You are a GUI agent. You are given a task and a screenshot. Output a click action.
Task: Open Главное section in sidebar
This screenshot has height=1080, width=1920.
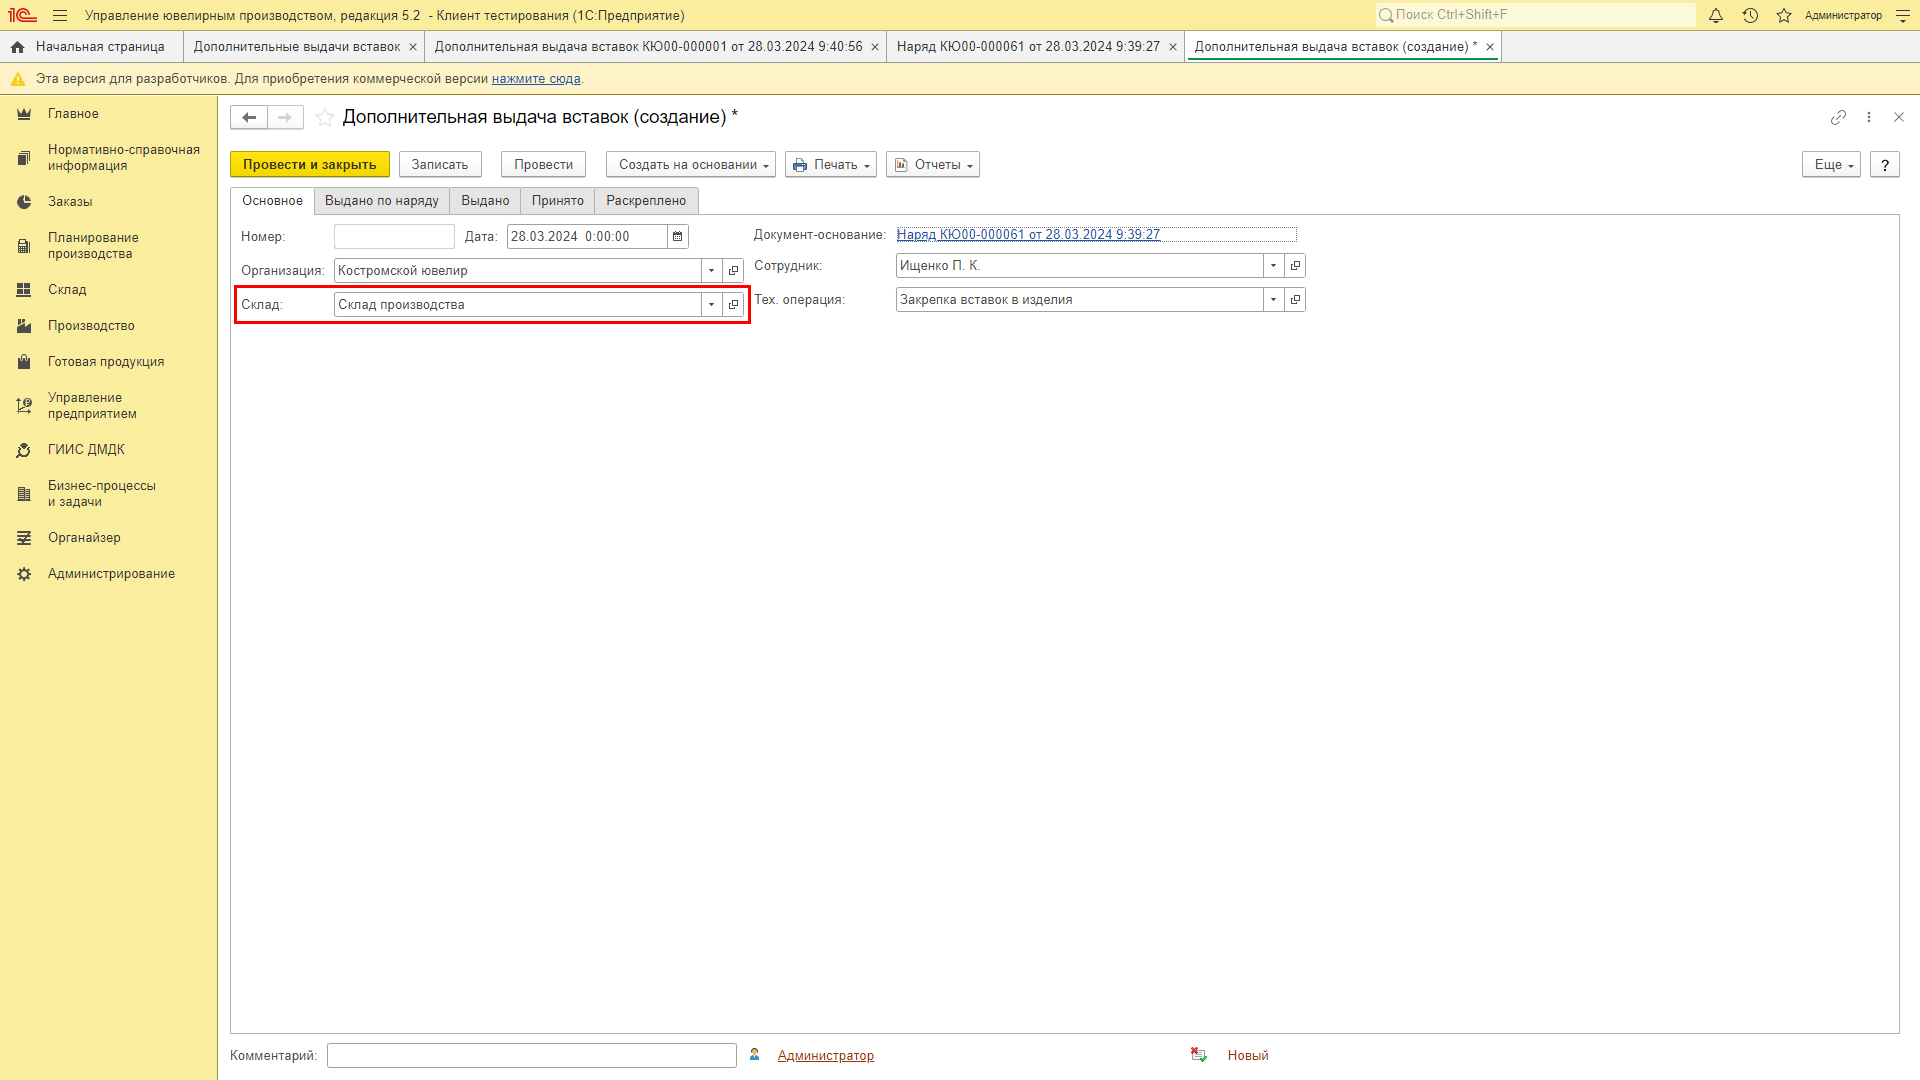point(109,114)
